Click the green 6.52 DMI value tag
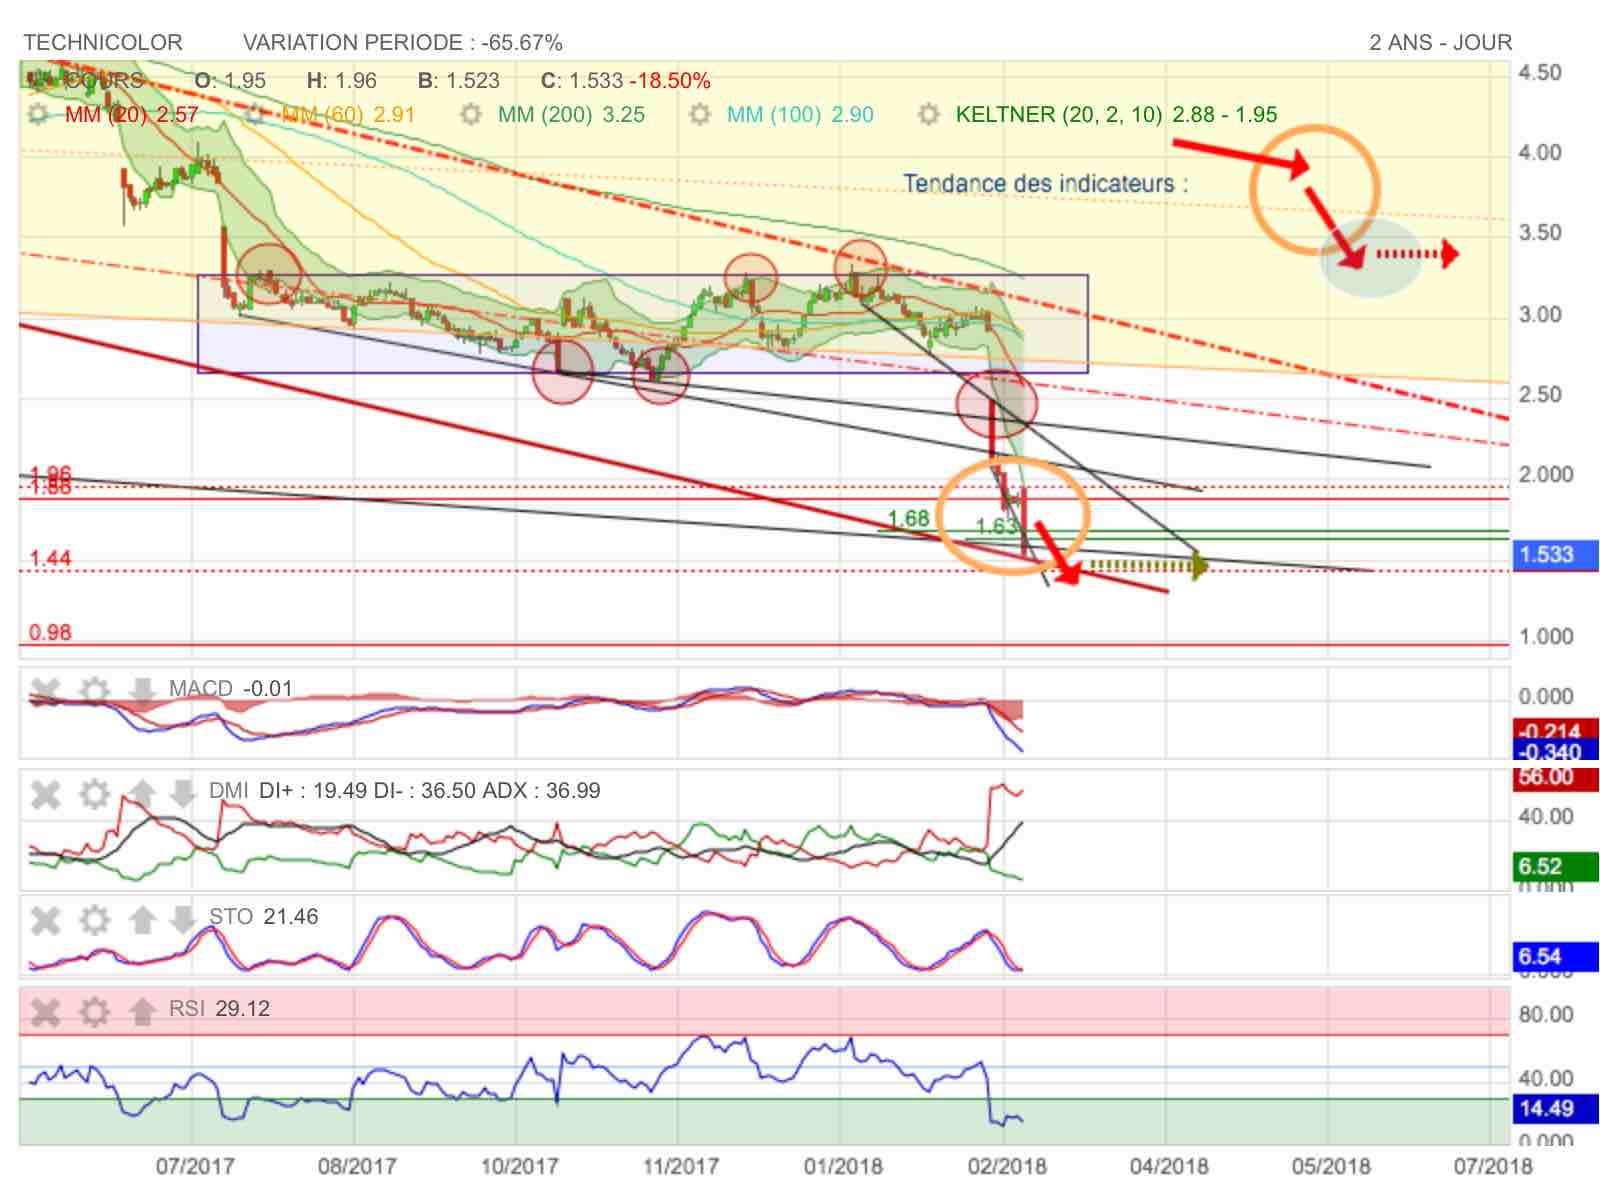1600x1190 pixels. click(x=1556, y=867)
